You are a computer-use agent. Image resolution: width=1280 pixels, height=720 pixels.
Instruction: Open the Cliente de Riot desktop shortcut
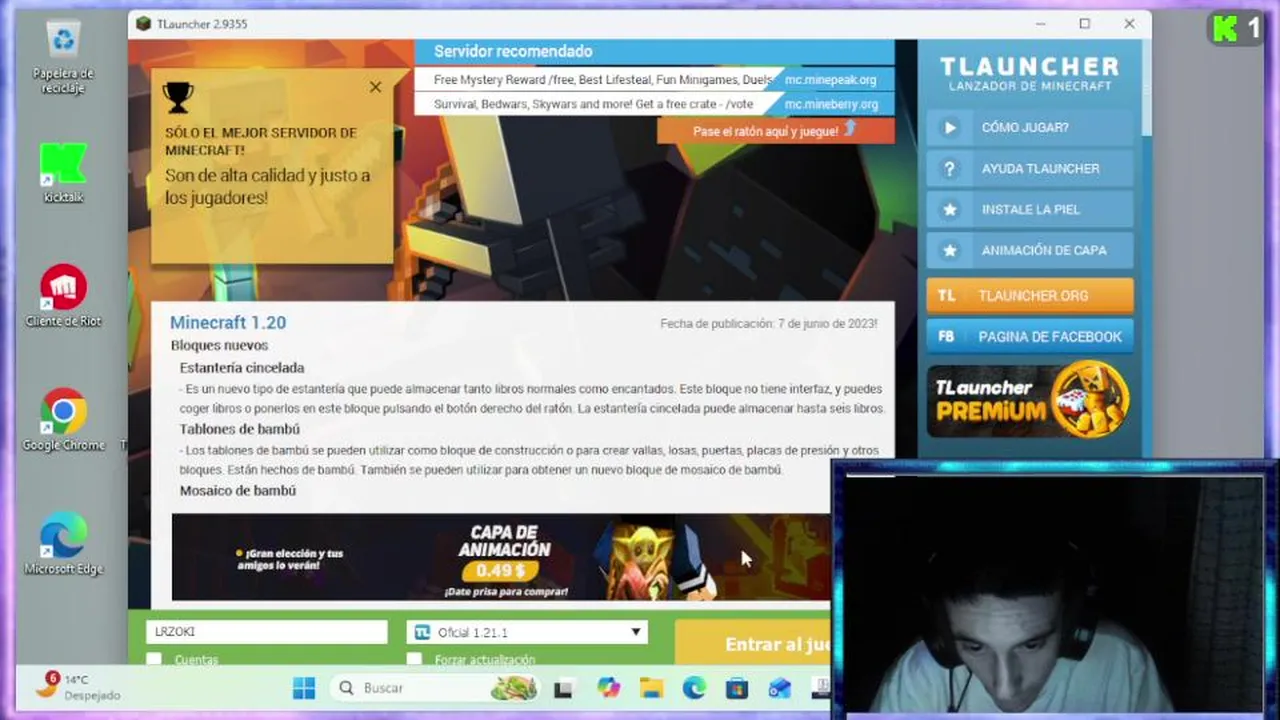click(x=63, y=296)
